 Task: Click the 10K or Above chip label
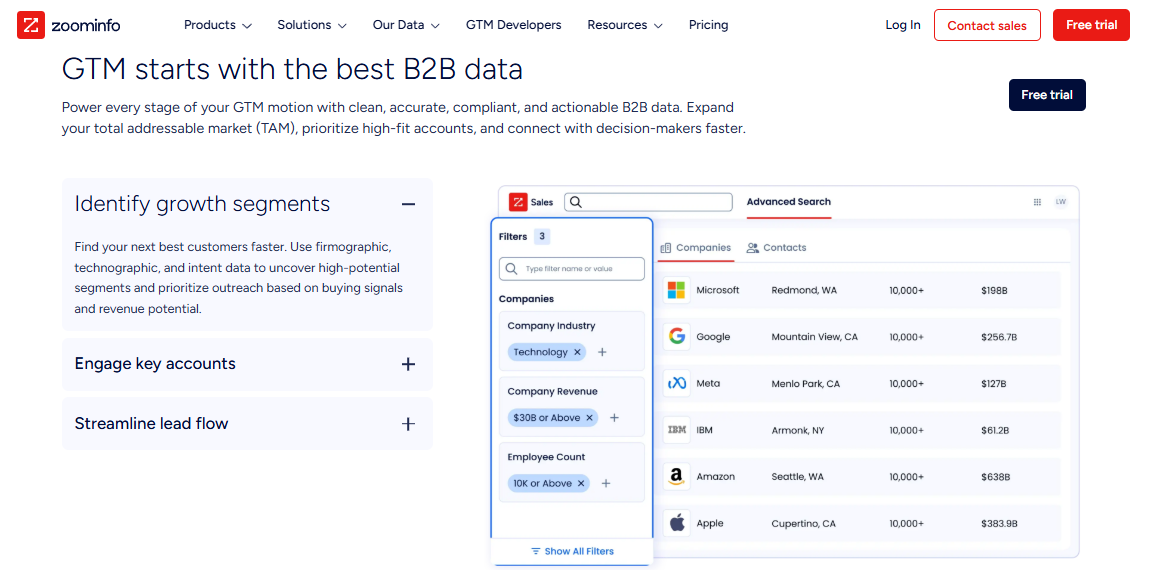pos(542,484)
